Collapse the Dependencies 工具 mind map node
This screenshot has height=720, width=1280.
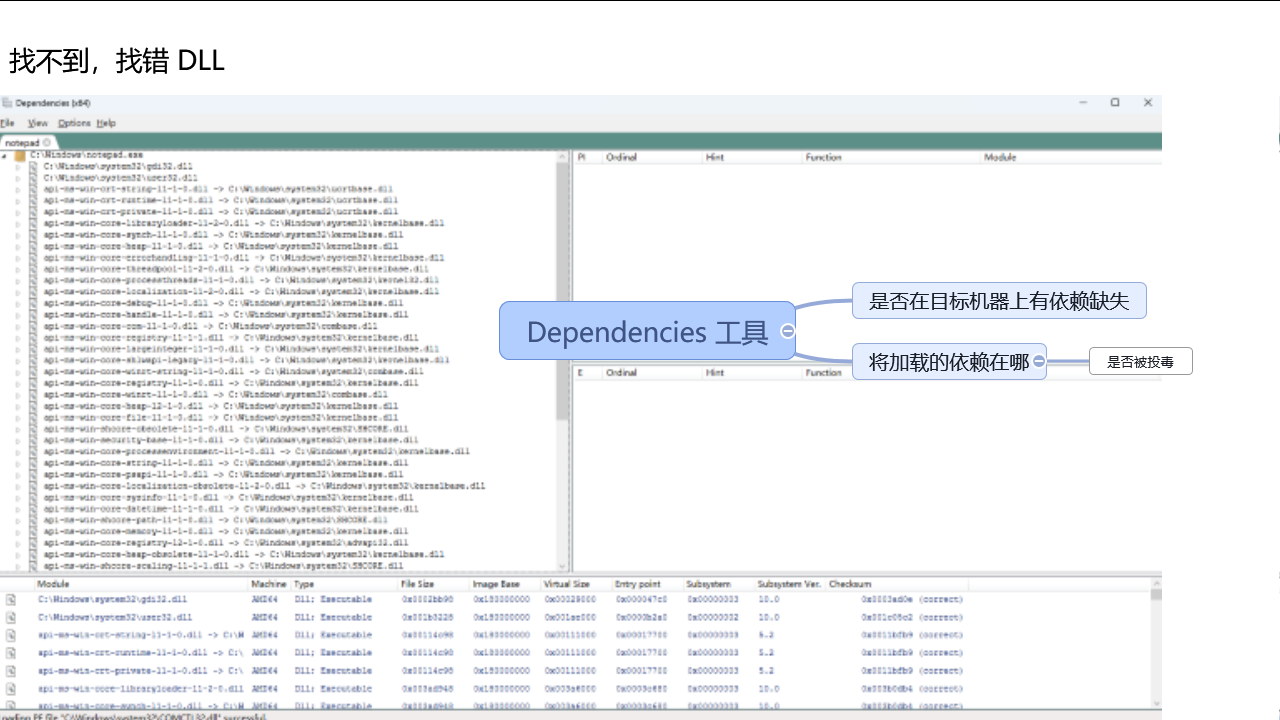[788, 331]
